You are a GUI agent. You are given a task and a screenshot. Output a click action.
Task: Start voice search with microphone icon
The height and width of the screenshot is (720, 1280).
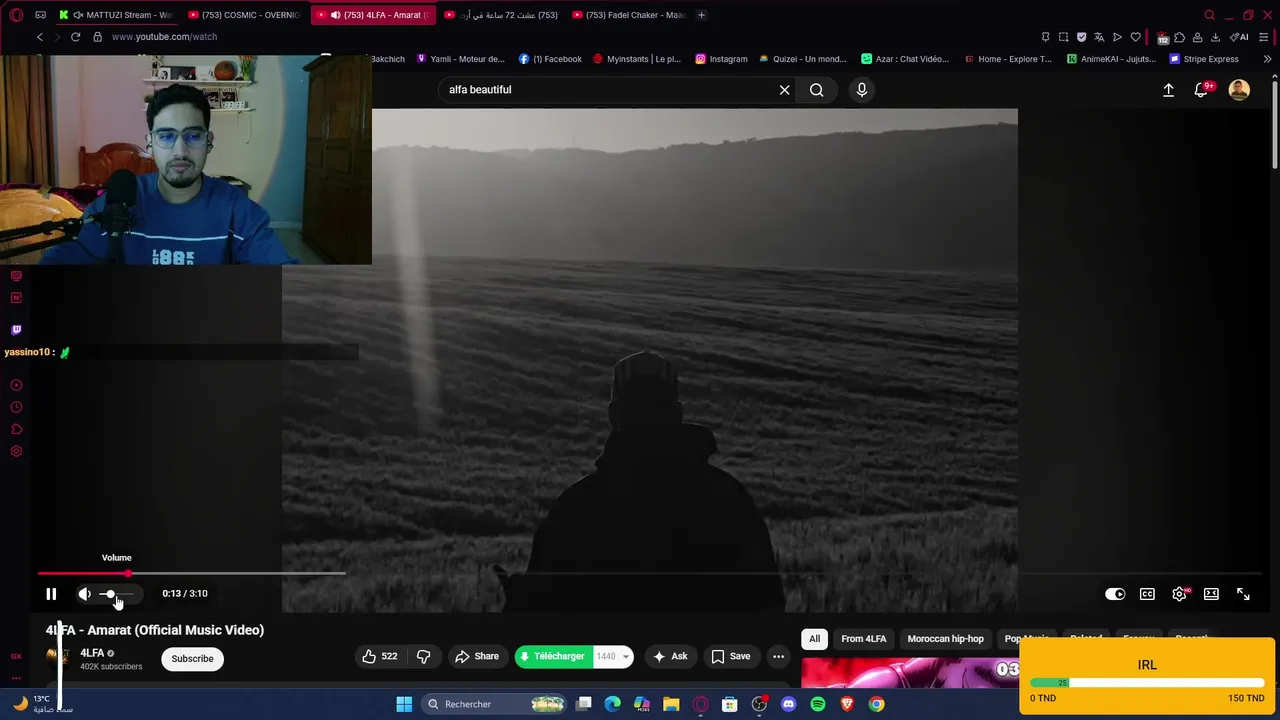click(x=861, y=90)
